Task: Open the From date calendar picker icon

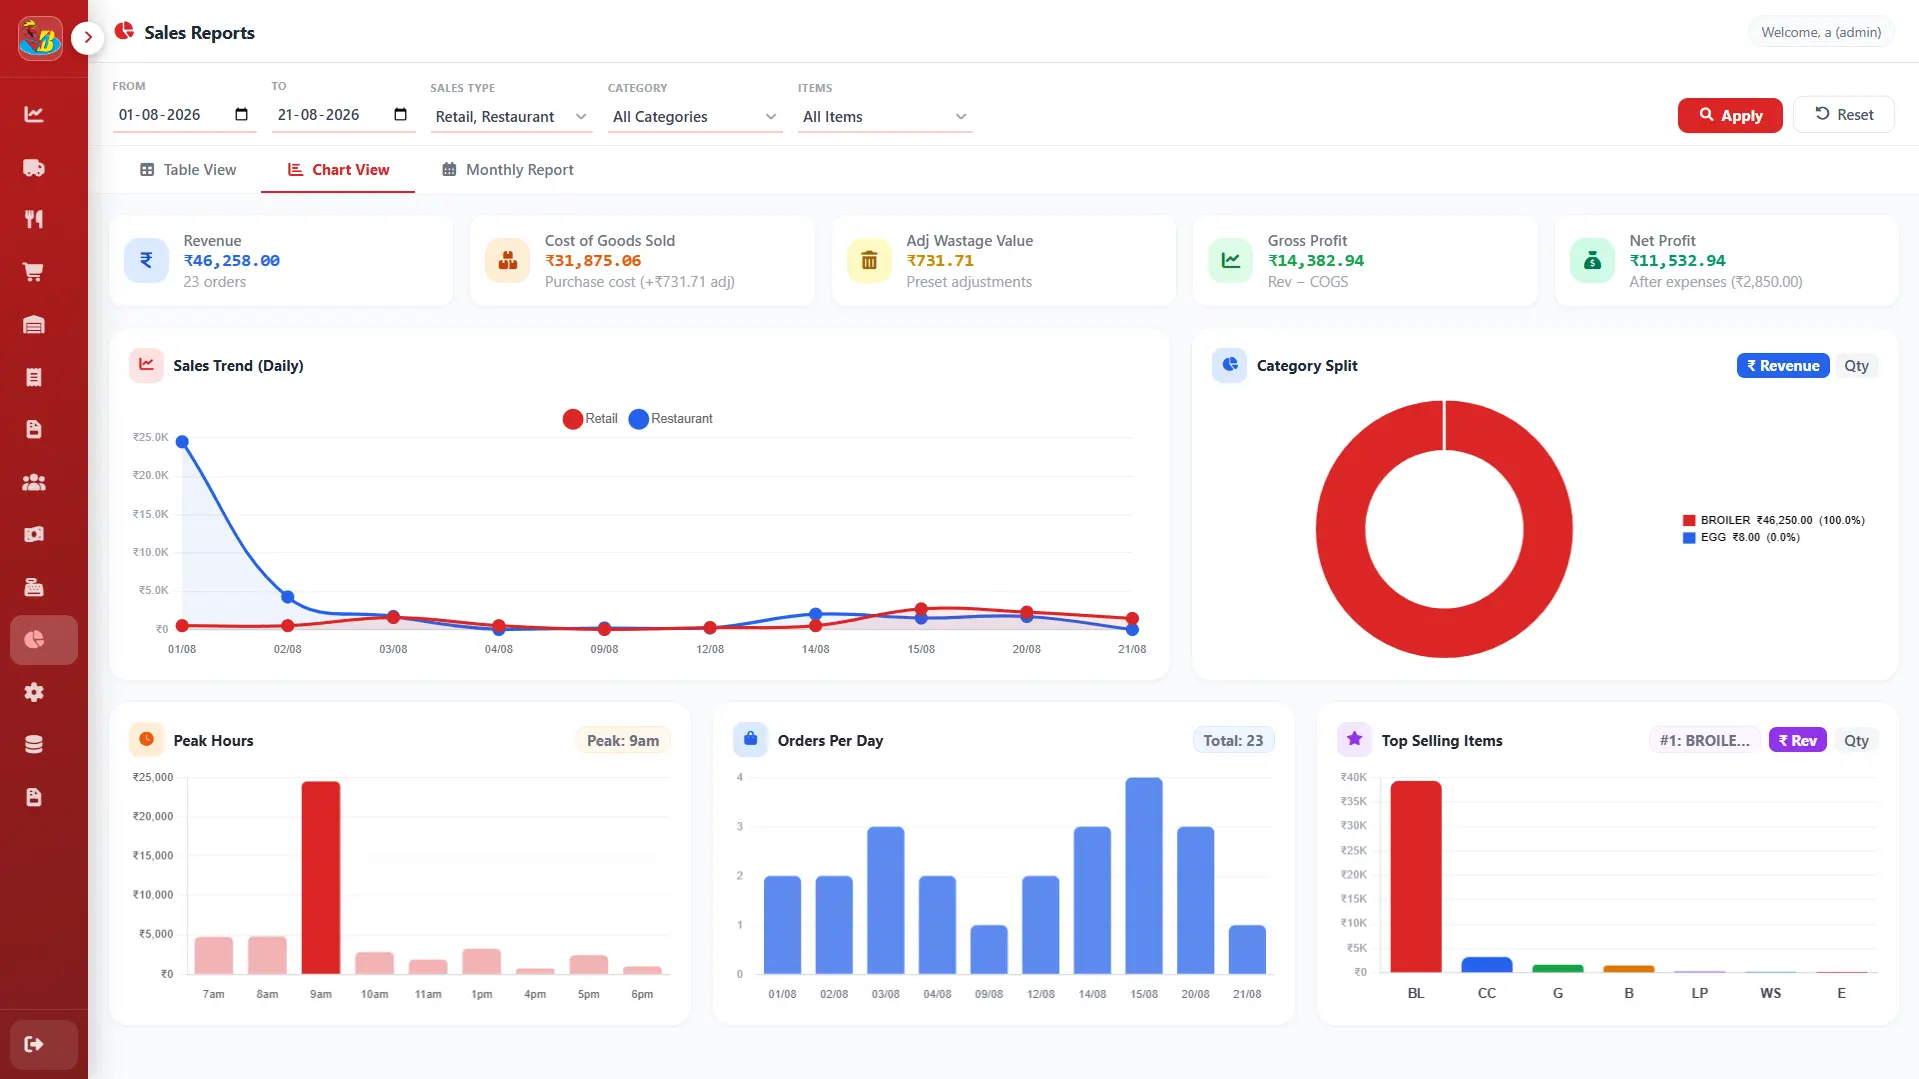Action: coord(241,115)
